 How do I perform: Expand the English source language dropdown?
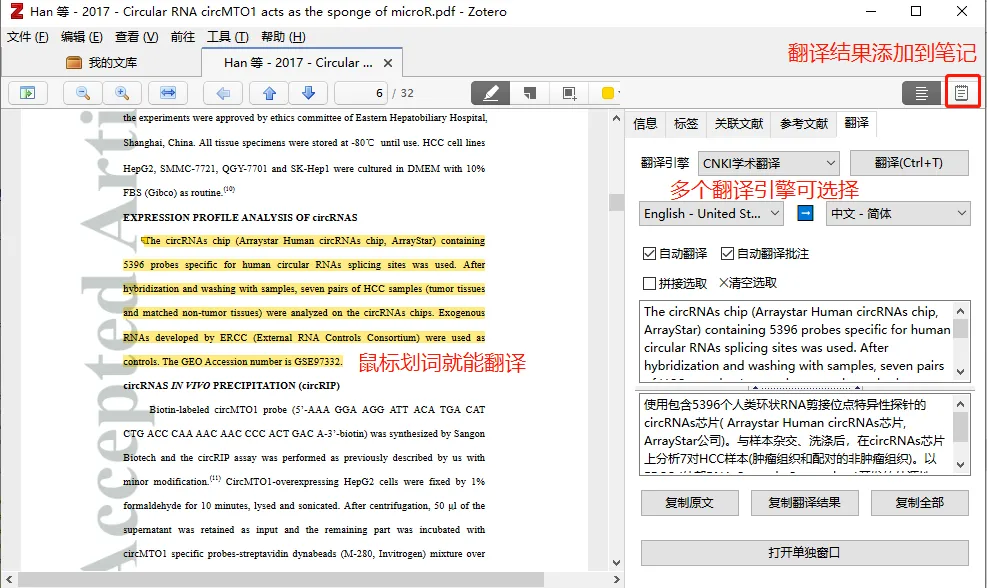click(711, 213)
